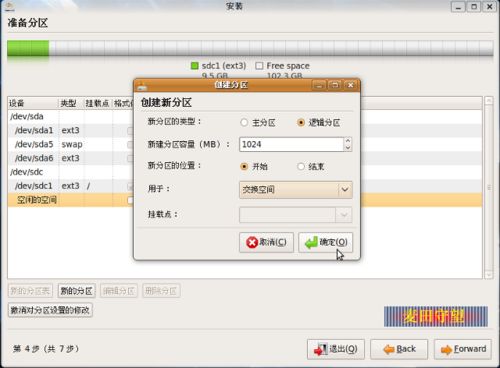The width and height of the screenshot is (500, 368).
Task: Click the 新的分区表 new partition table button
Action: [x=30, y=291]
